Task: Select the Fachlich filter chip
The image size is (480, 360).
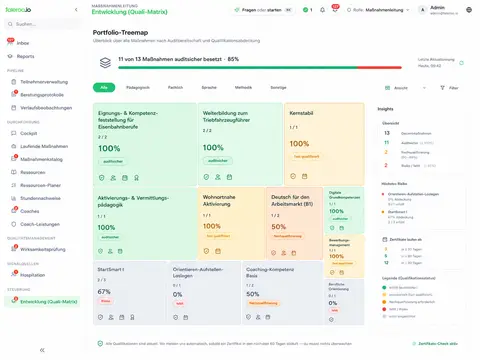Action: tap(175, 88)
